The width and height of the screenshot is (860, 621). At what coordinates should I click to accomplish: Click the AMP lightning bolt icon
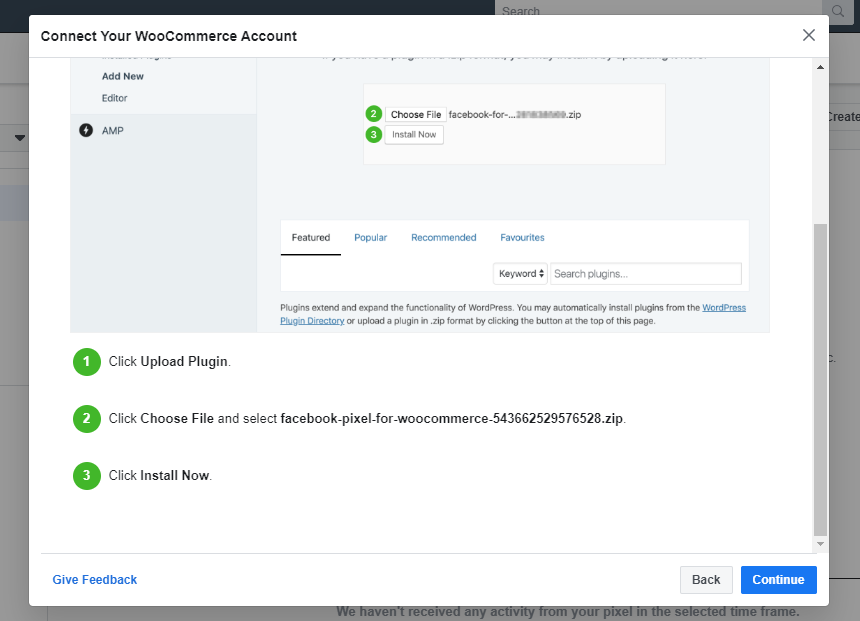point(86,130)
